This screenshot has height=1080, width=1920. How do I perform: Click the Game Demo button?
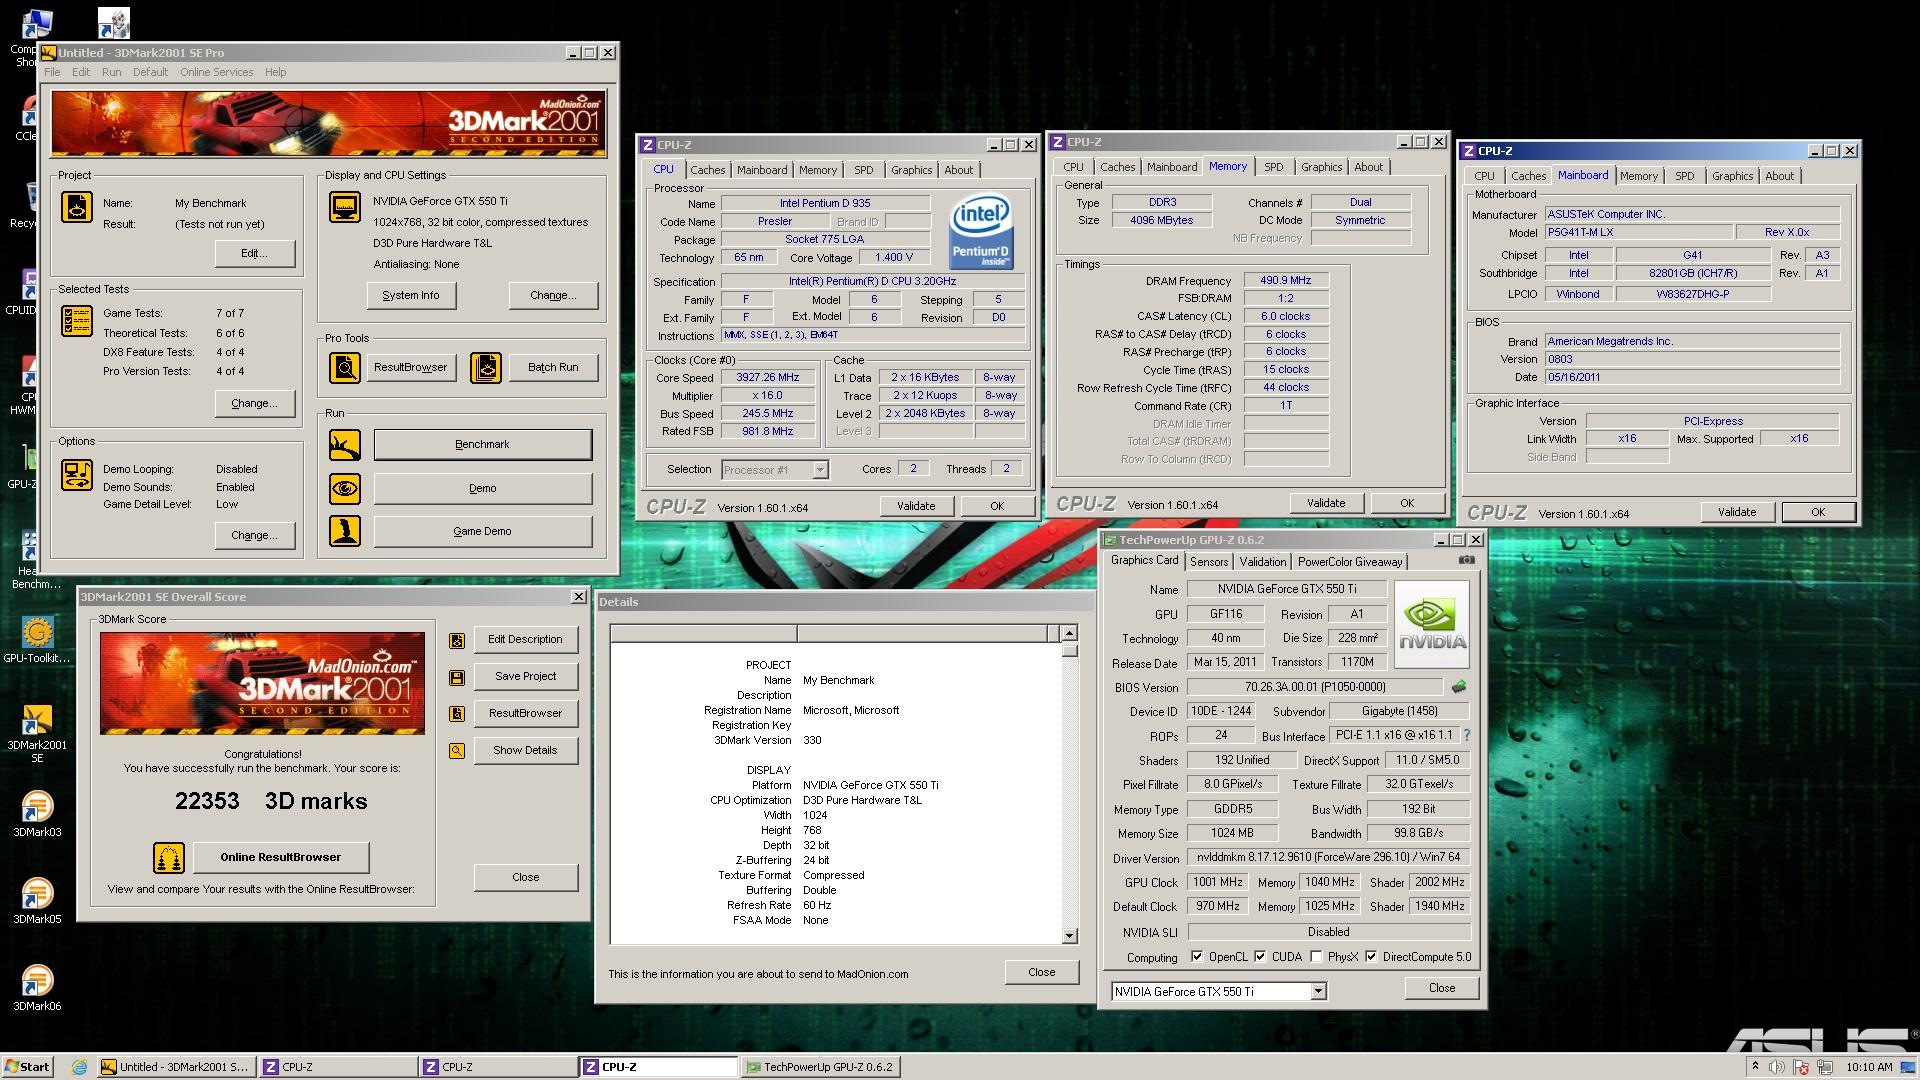(x=482, y=532)
